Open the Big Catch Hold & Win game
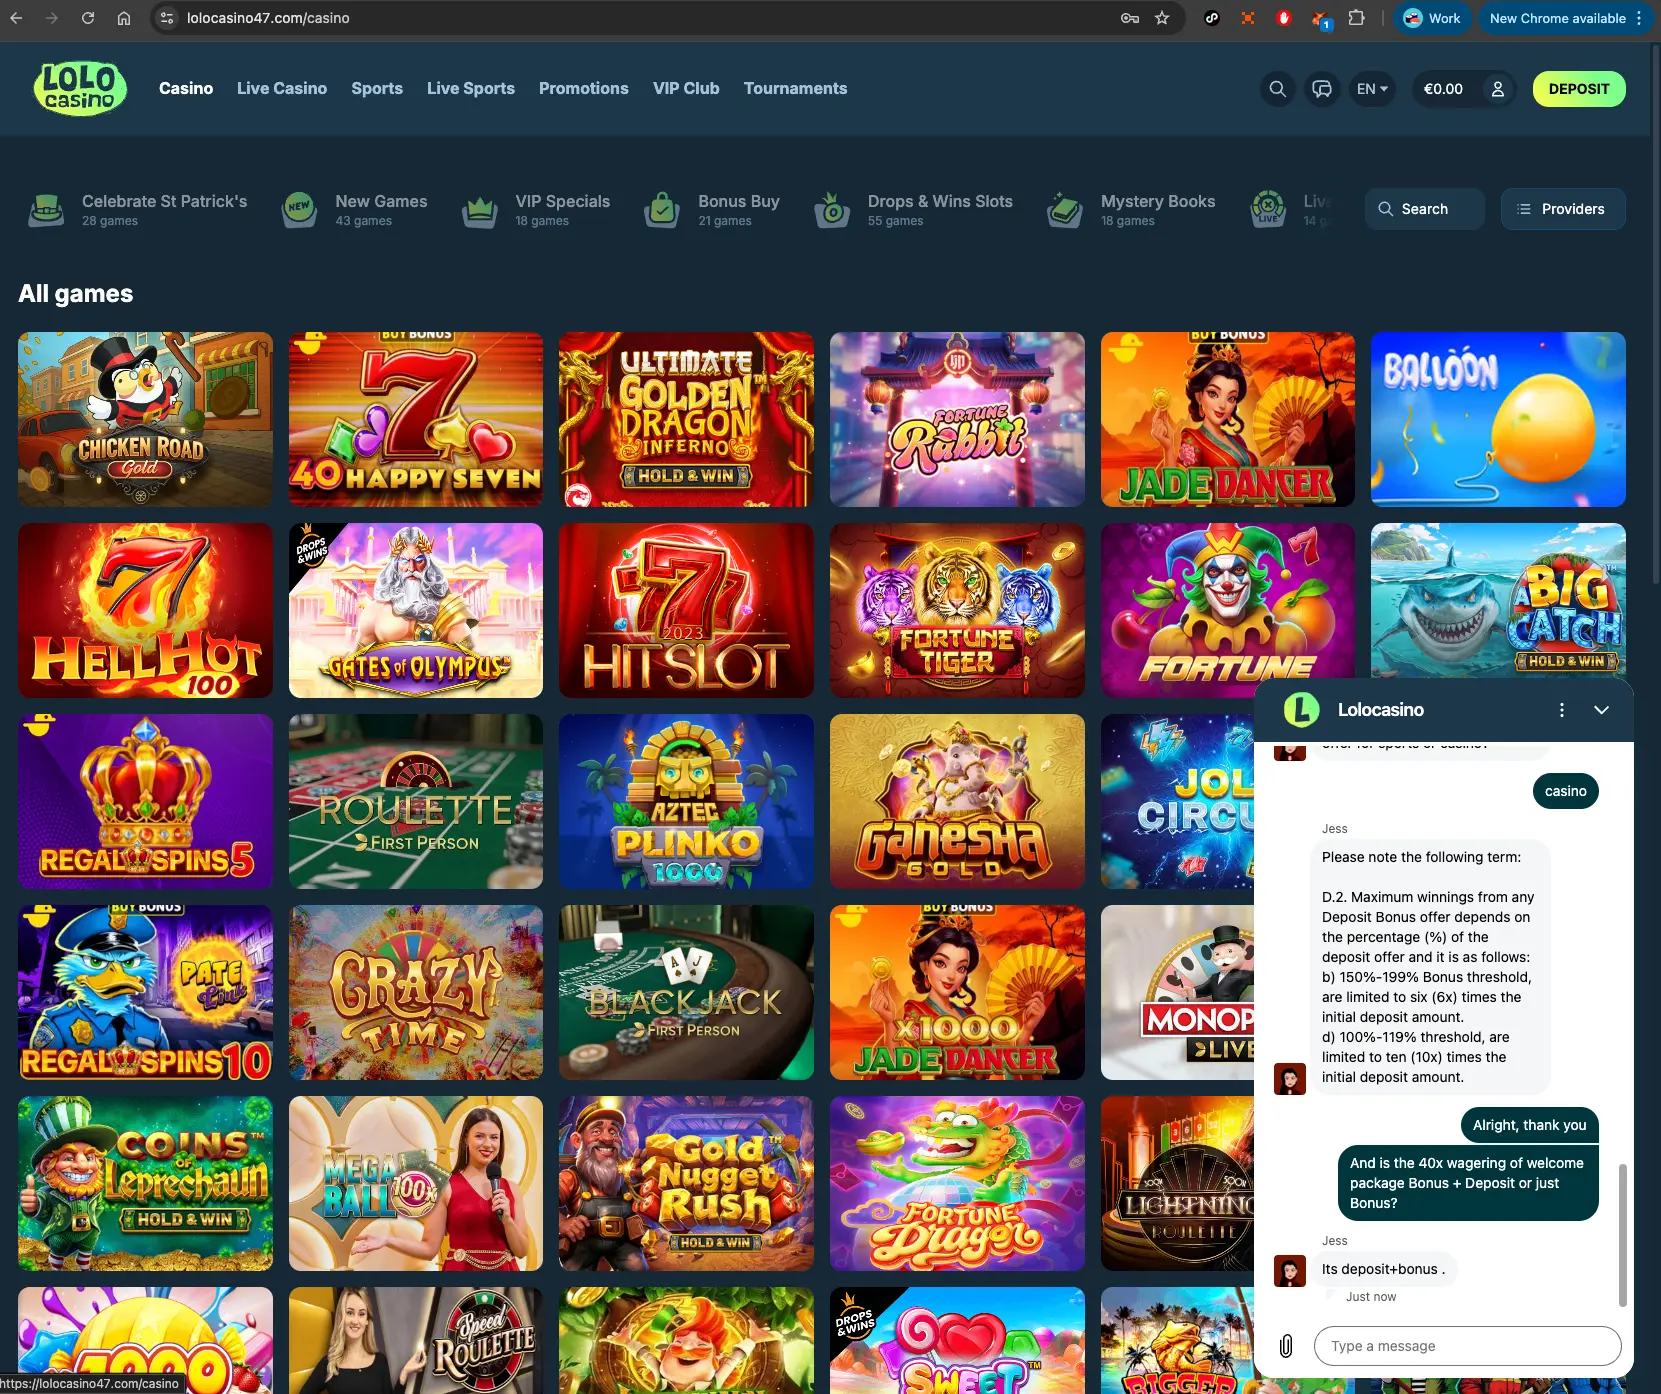Viewport: 1661px width, 1394px height. click(x=1498, y=600)
